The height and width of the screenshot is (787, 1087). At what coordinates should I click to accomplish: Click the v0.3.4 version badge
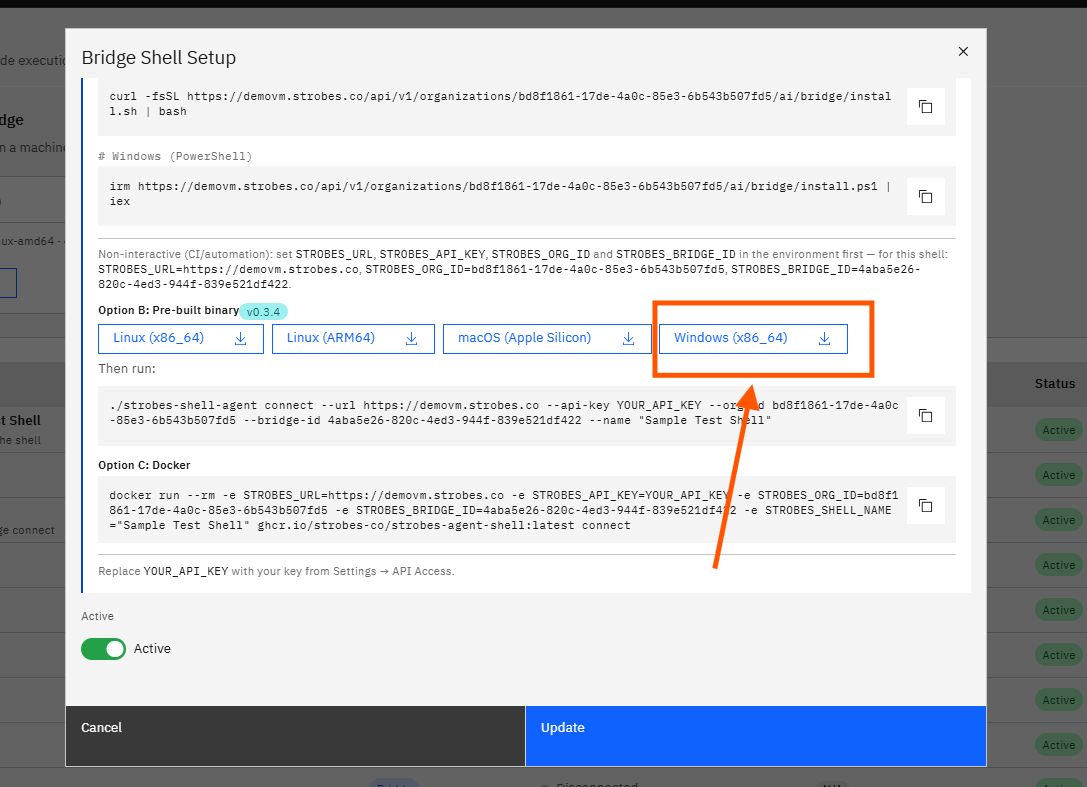263,311
